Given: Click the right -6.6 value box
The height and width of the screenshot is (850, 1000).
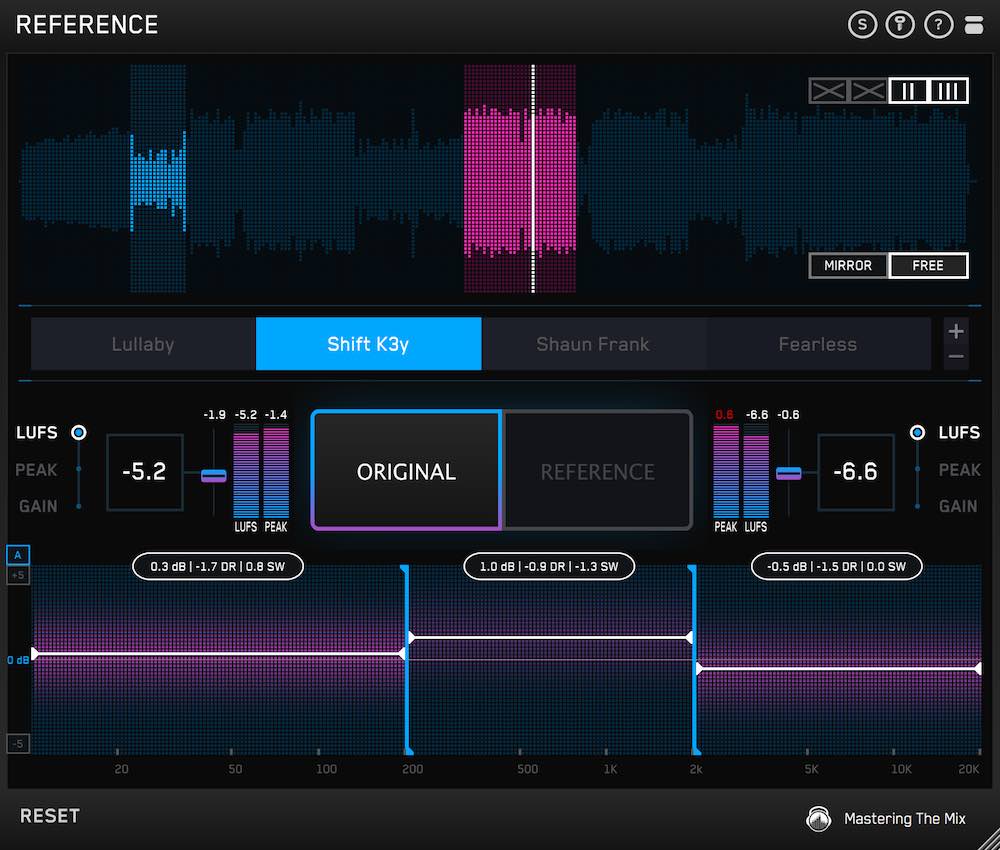Looking at the screenshot, I should click(856, 472).
